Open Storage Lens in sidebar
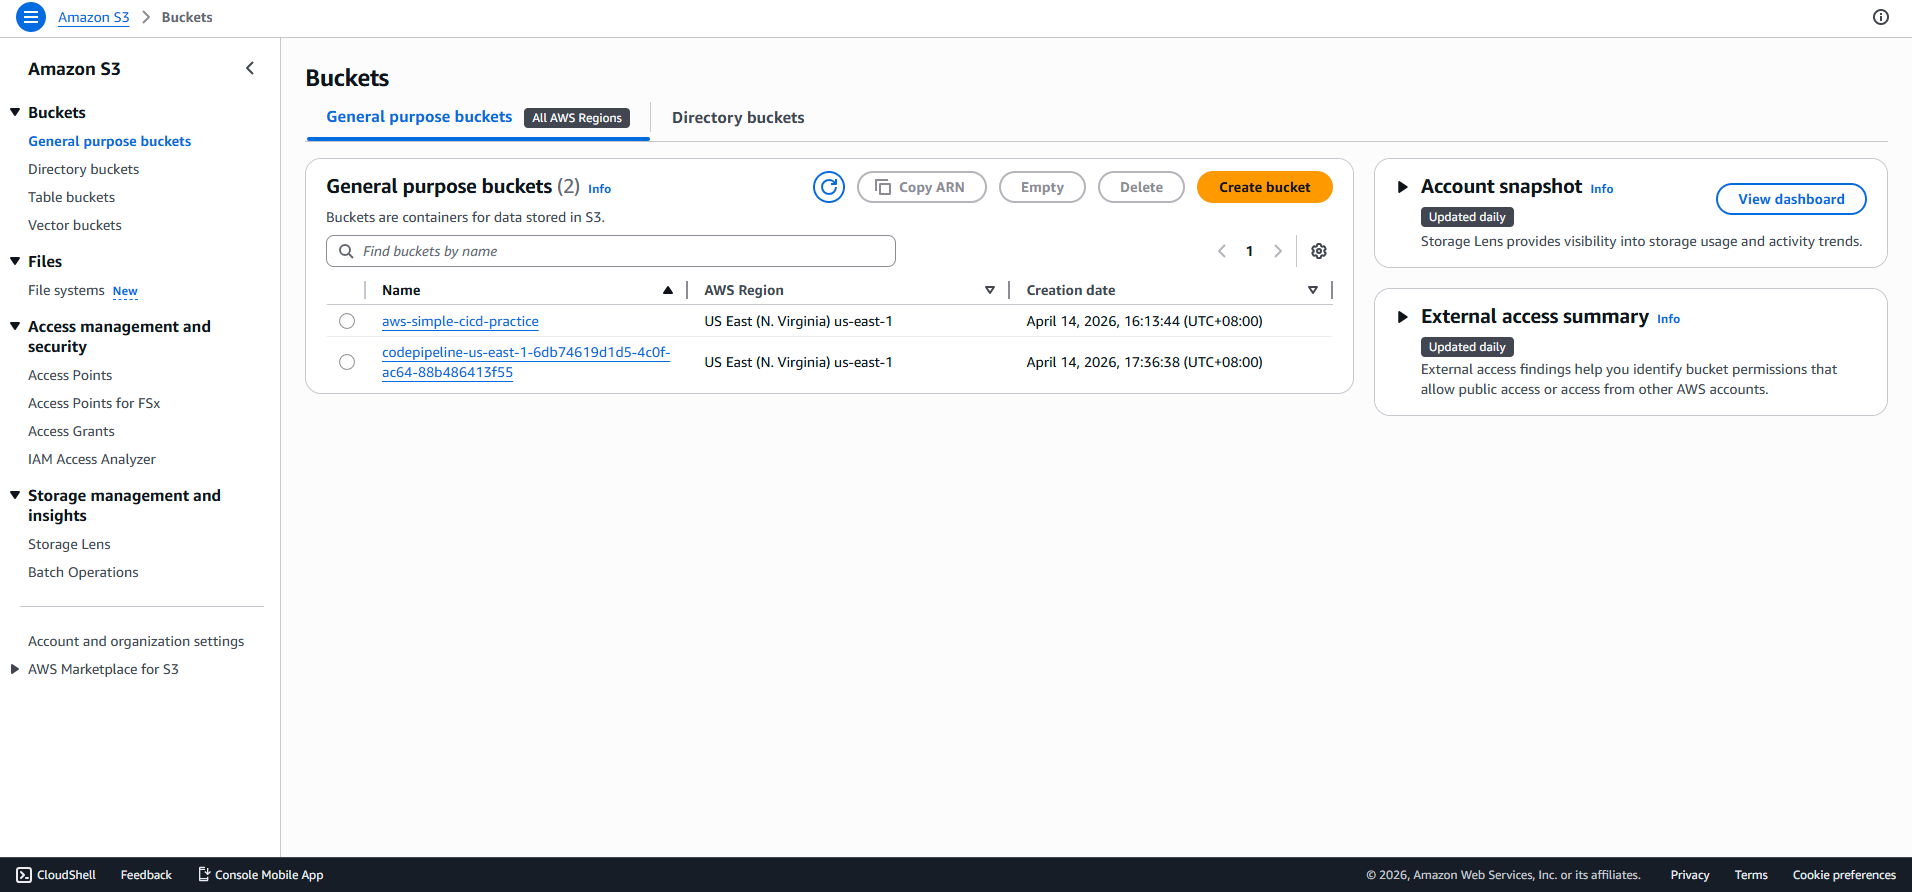Screen dimensions: 1912x892 click(x=70, y=544)
